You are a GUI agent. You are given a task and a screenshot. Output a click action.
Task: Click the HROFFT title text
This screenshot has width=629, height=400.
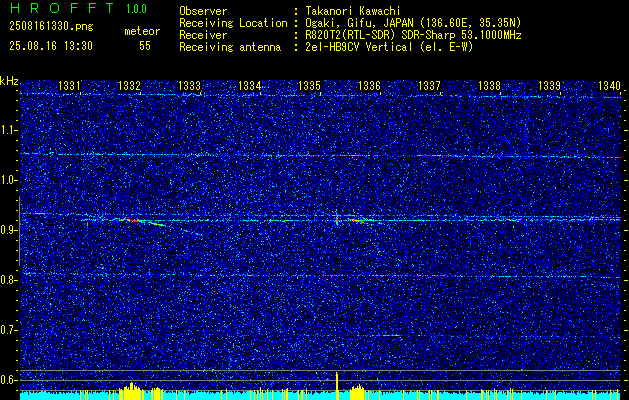pos(63,8)
